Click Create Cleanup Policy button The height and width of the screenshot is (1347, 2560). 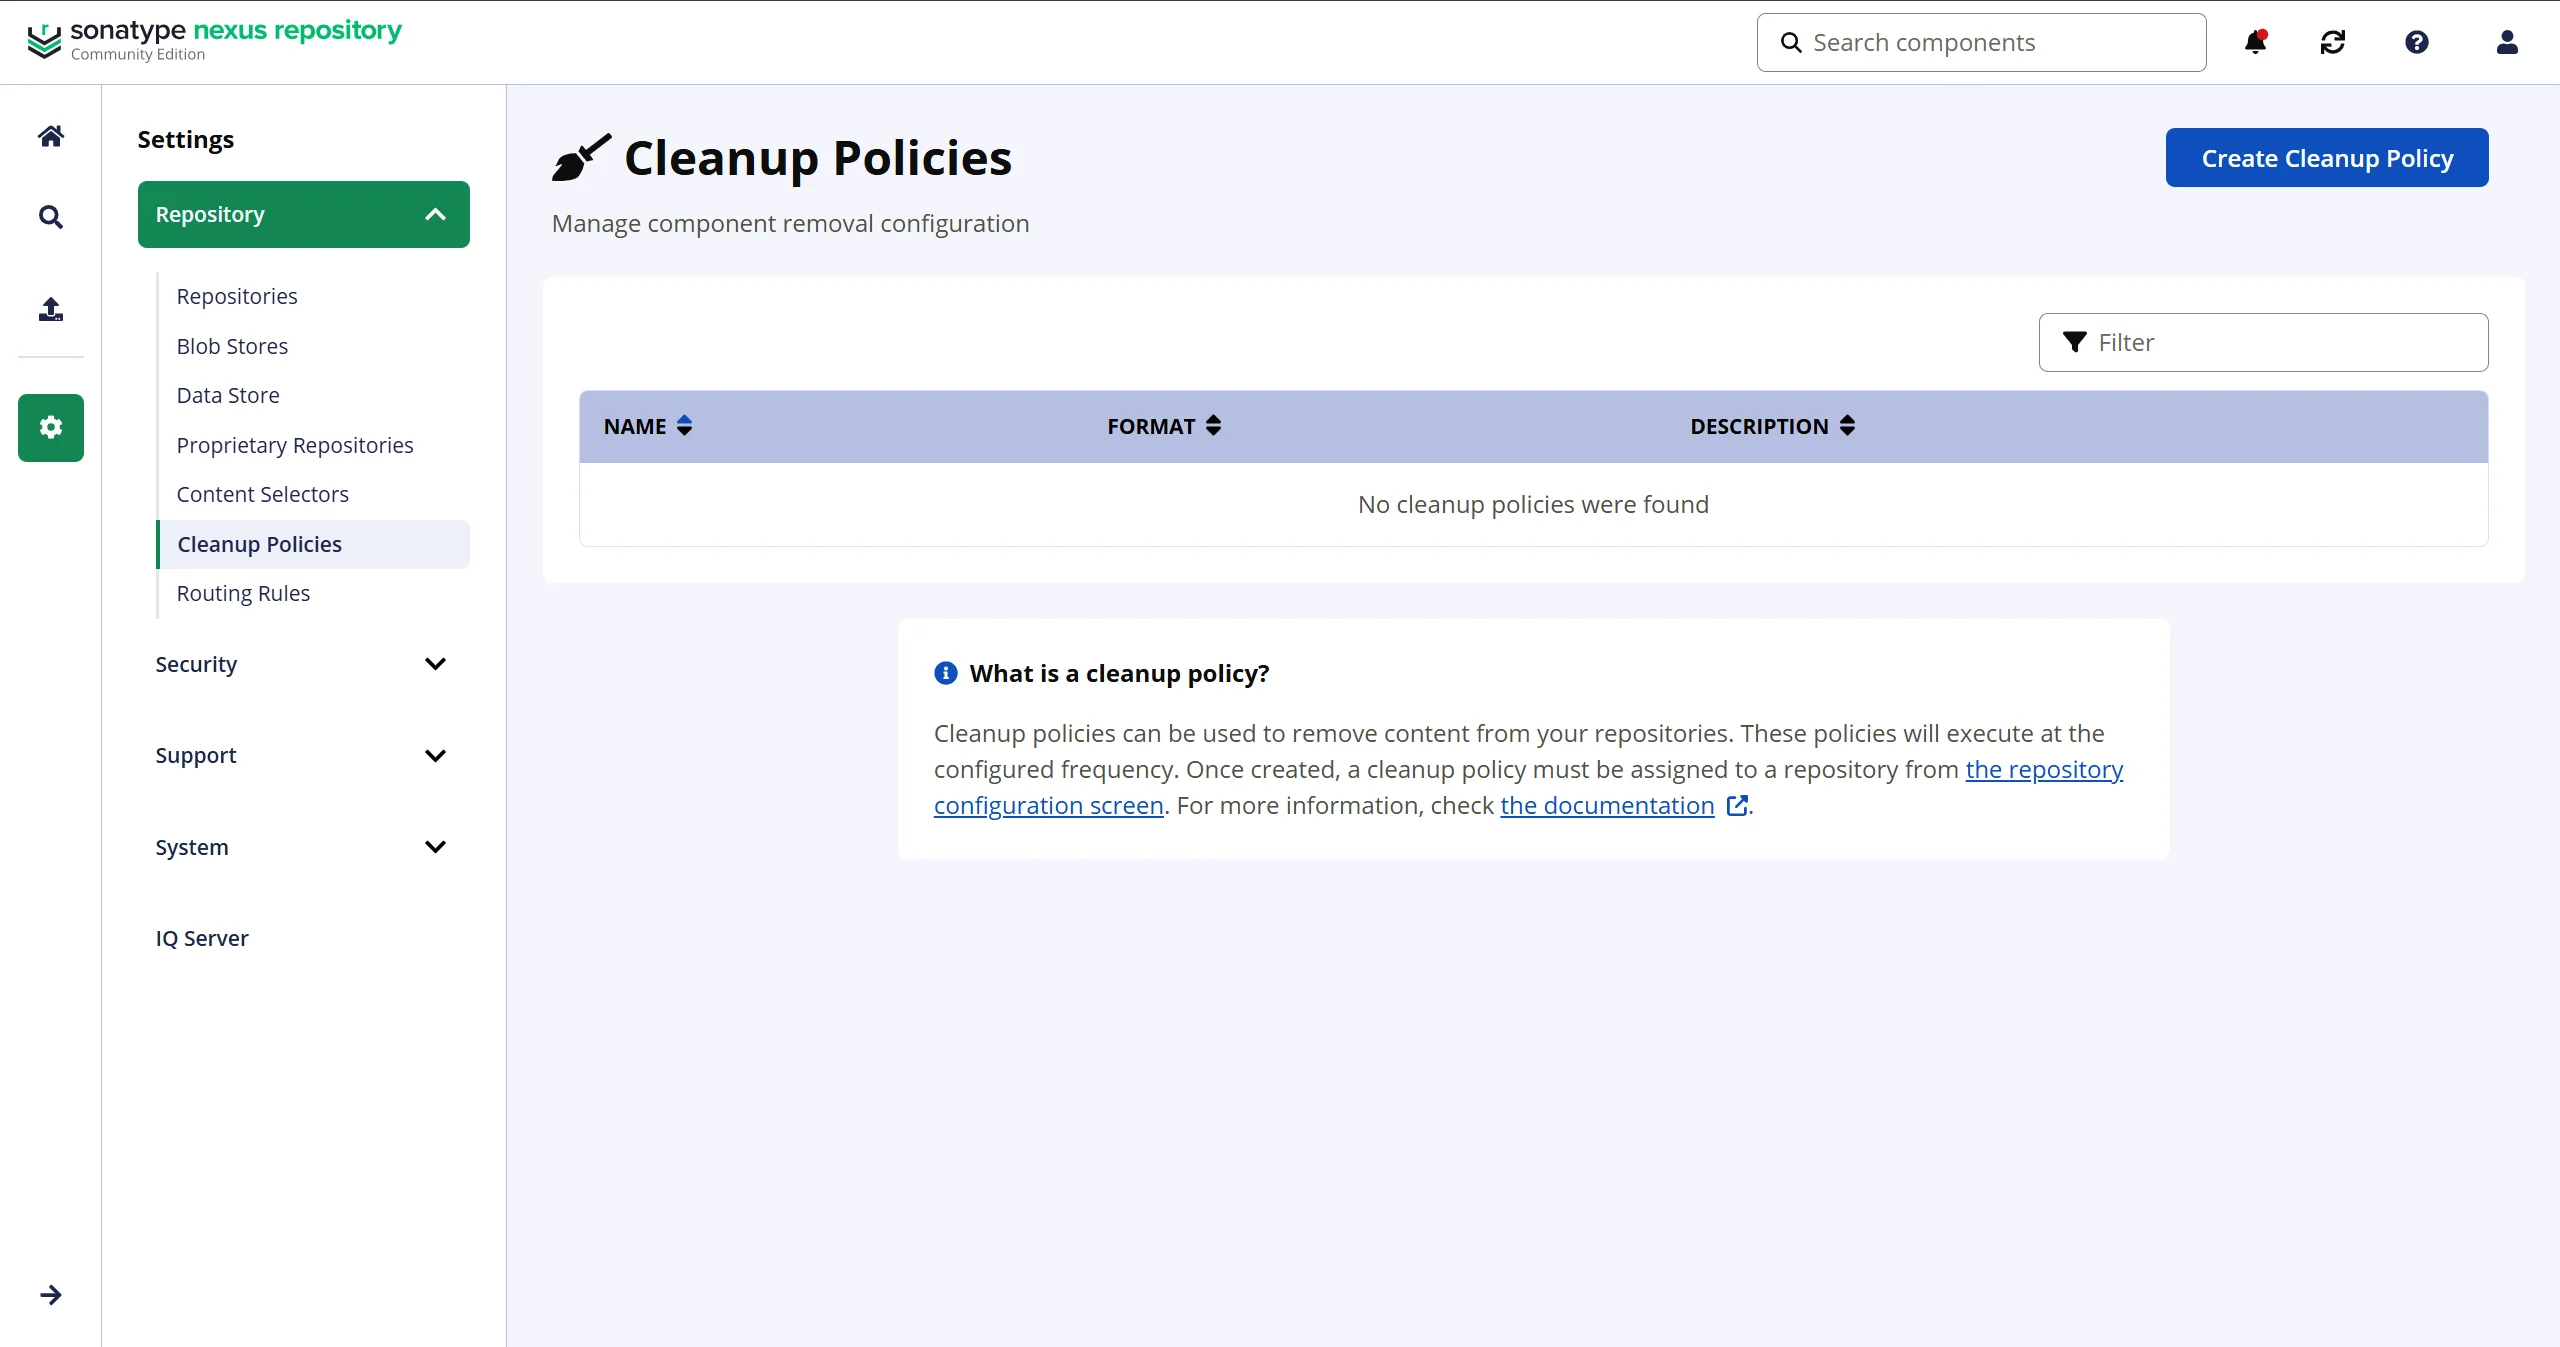2327,158
